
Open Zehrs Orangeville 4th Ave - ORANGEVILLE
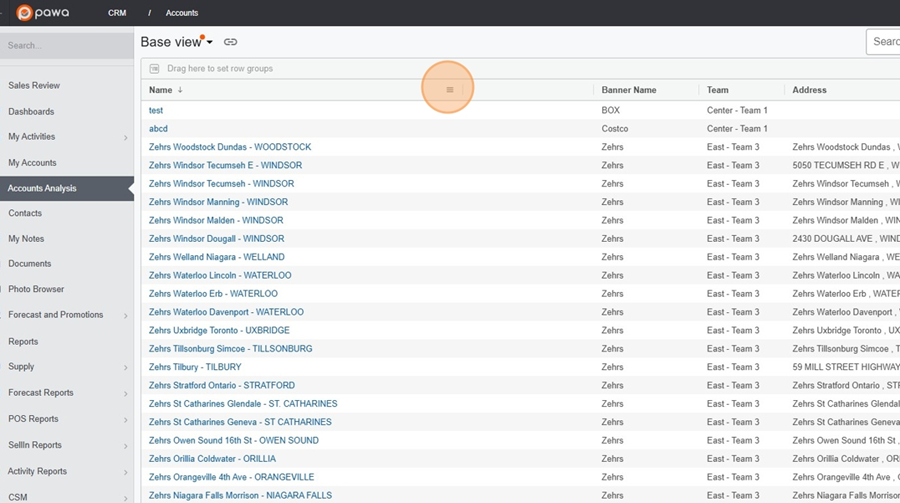[x=231, y=477]
